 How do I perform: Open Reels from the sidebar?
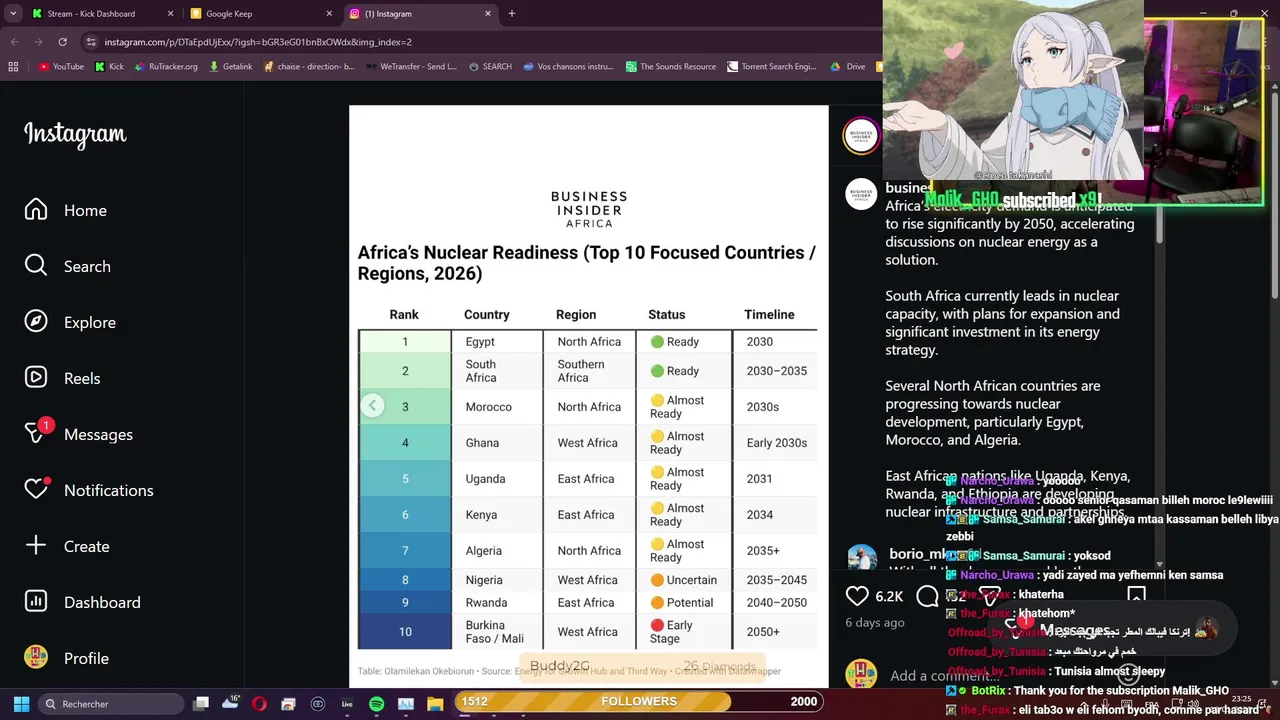[63, 378]
